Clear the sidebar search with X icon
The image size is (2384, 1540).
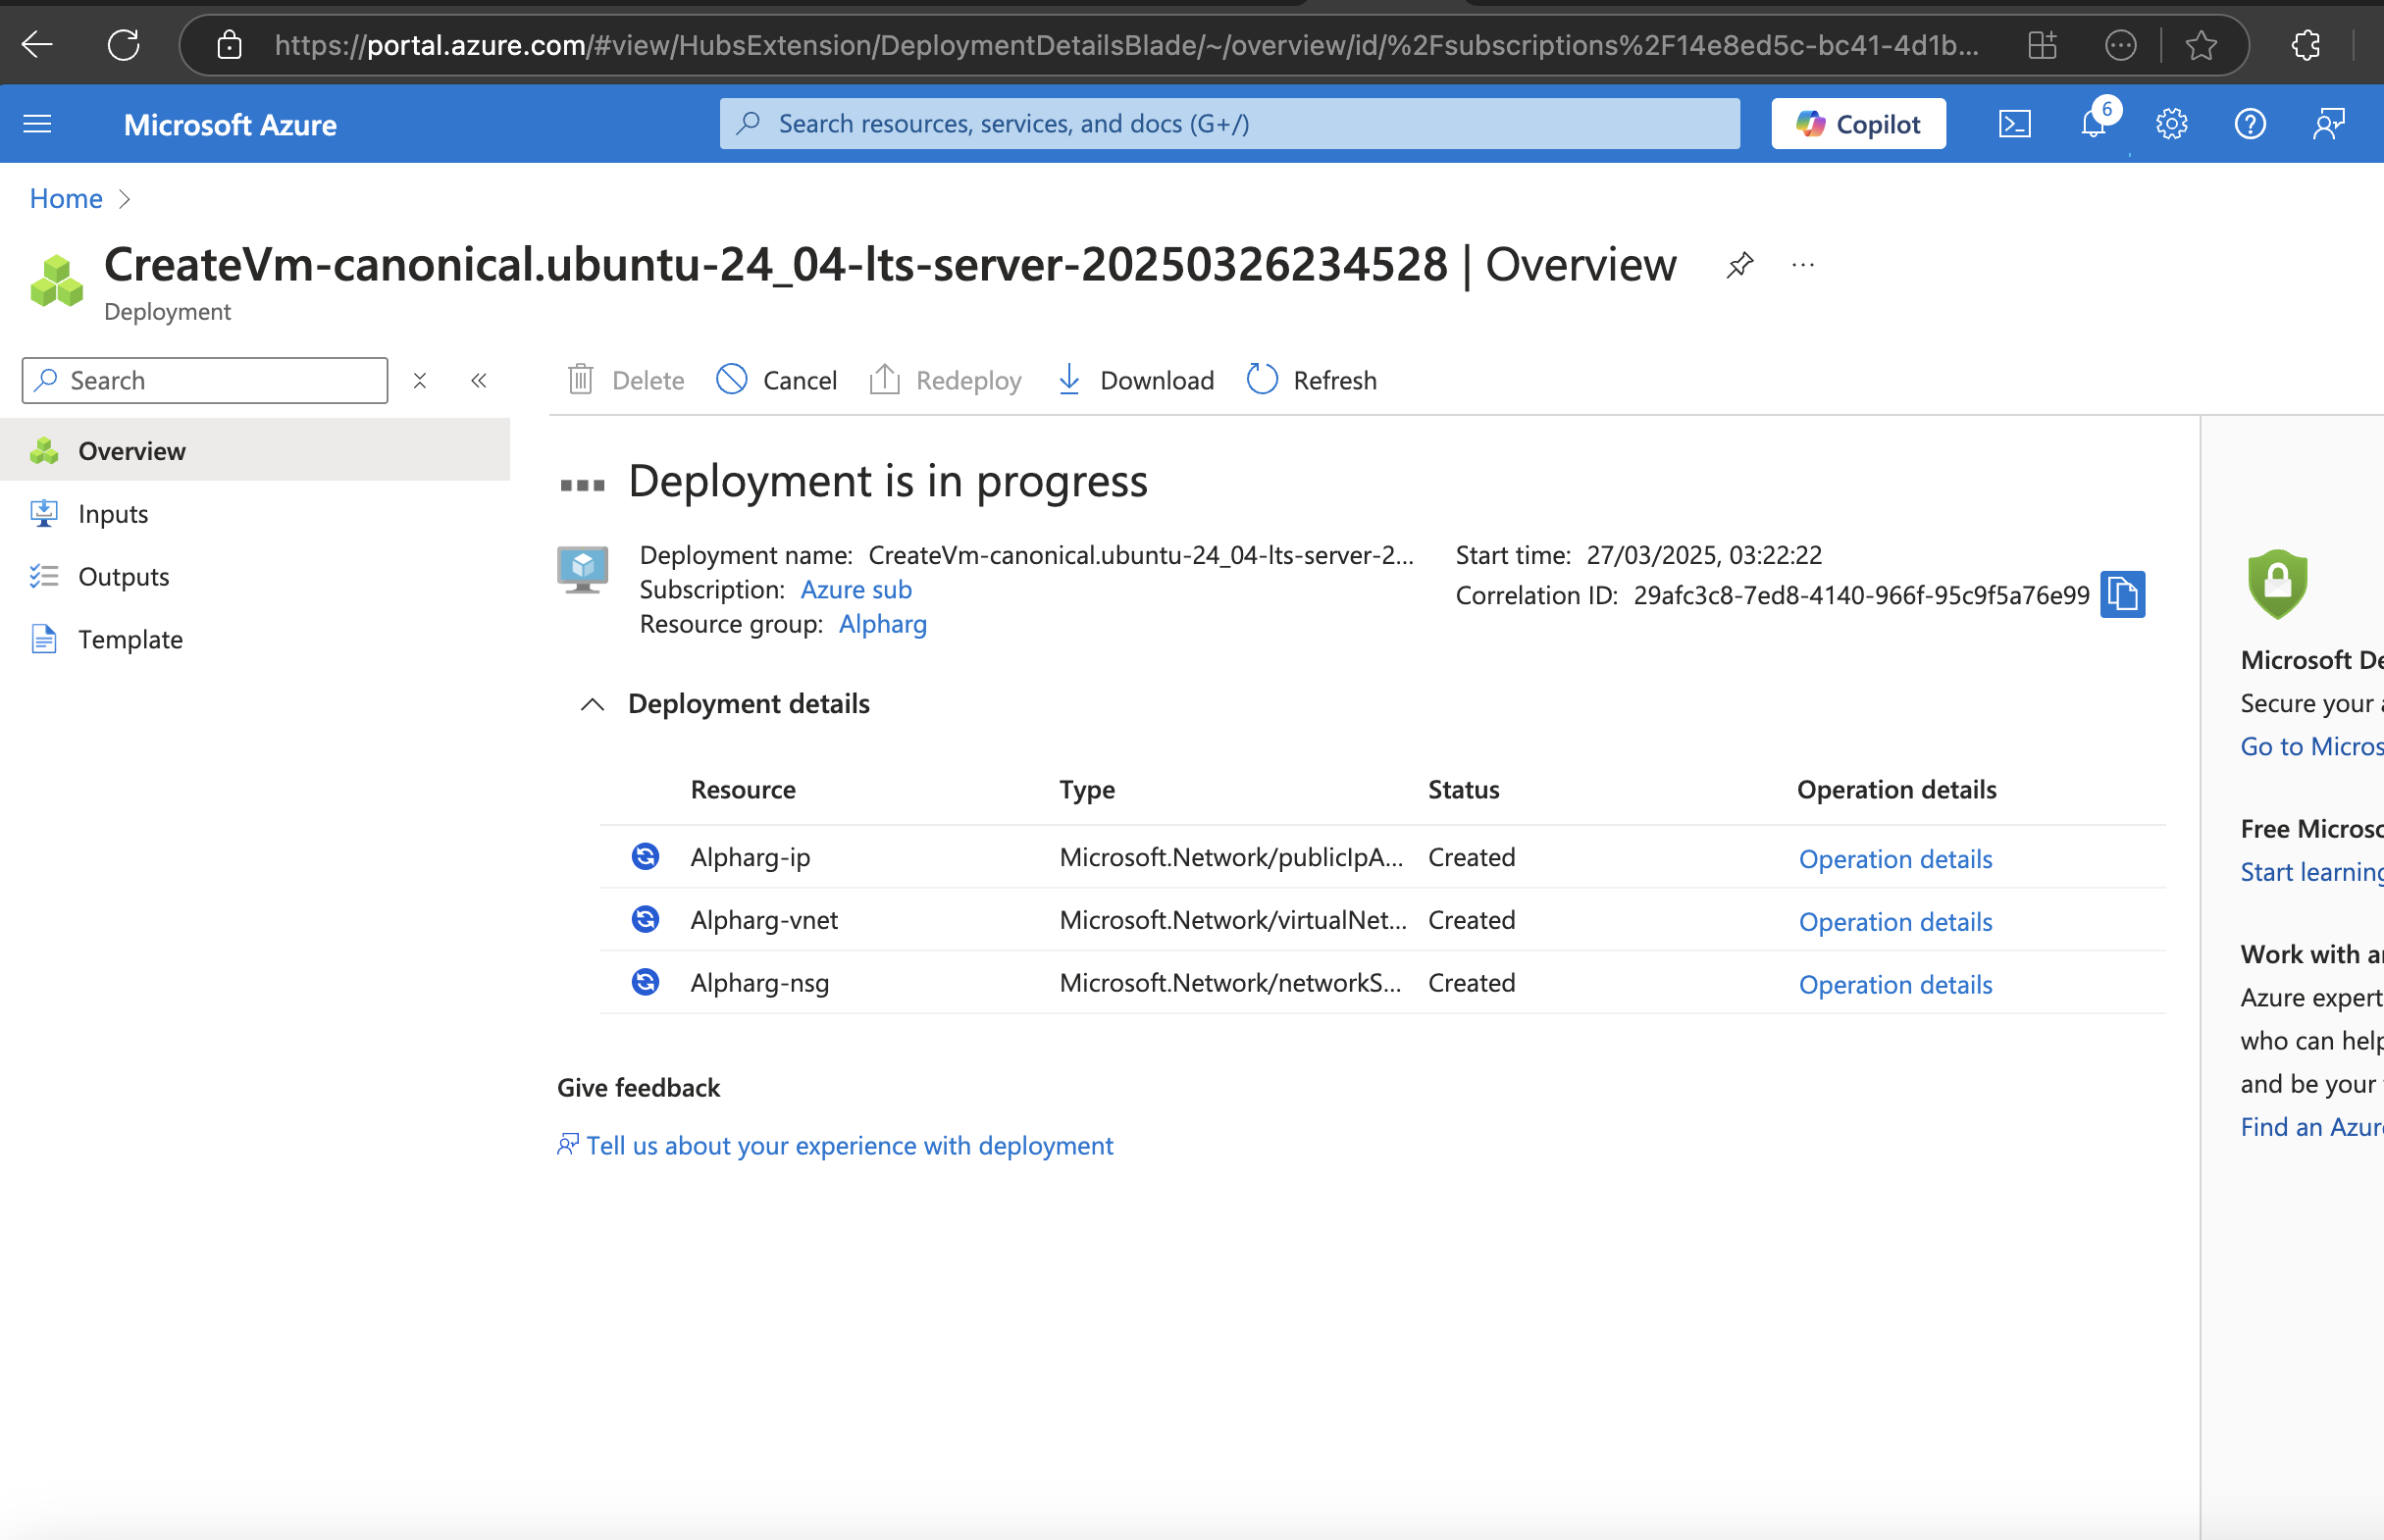(x=420, y=381)
